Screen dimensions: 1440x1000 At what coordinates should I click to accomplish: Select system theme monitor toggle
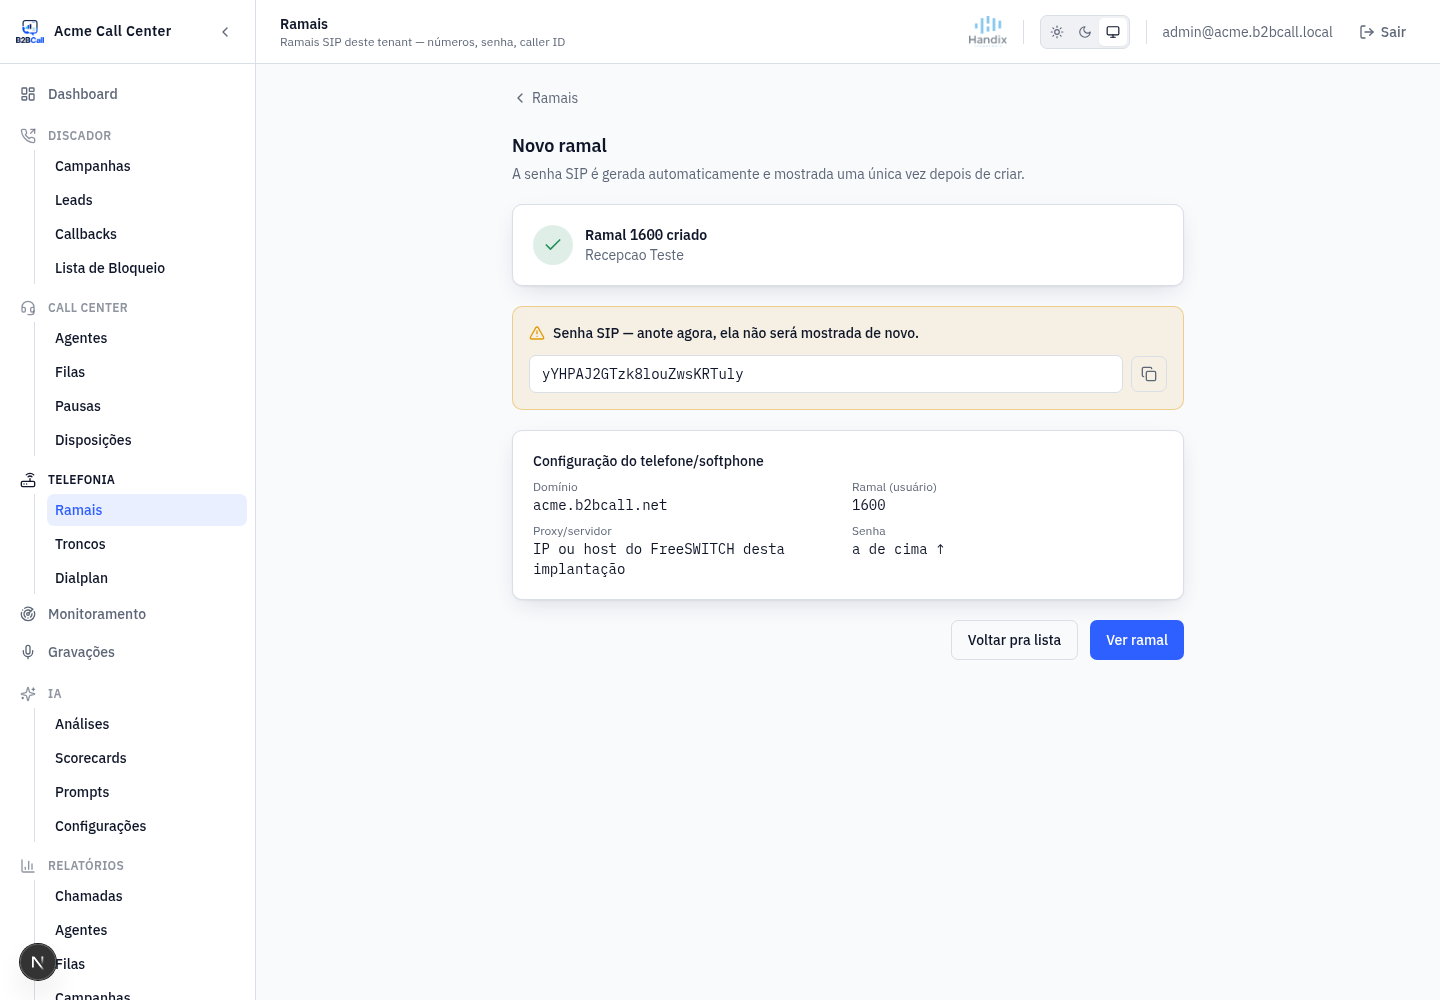tap(1113, 32)
